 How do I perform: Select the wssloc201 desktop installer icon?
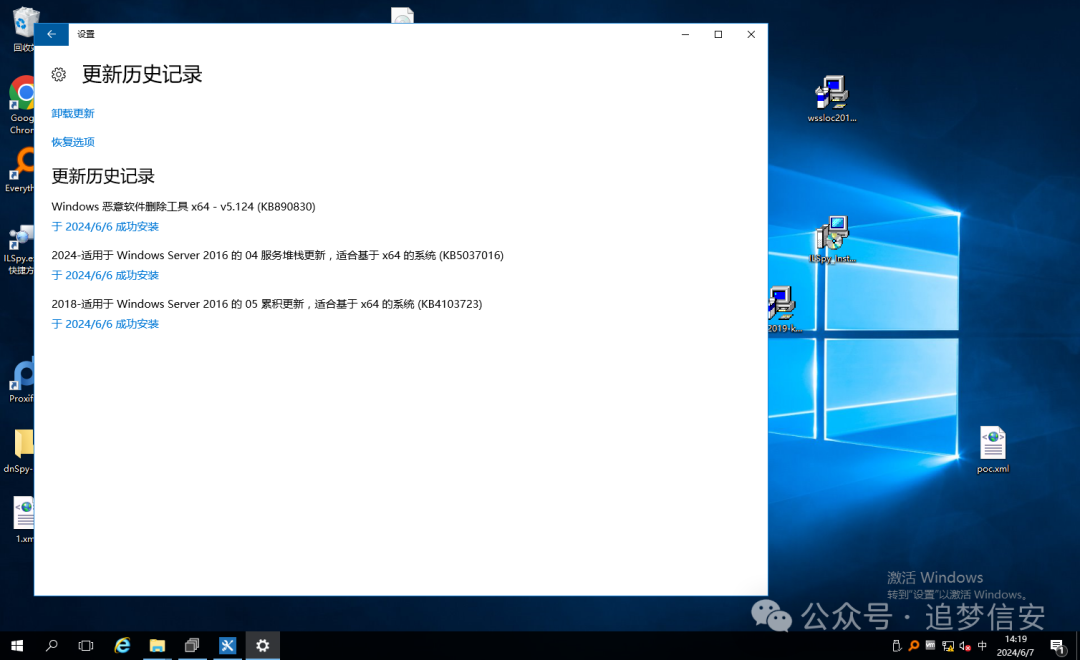(832, 99)
